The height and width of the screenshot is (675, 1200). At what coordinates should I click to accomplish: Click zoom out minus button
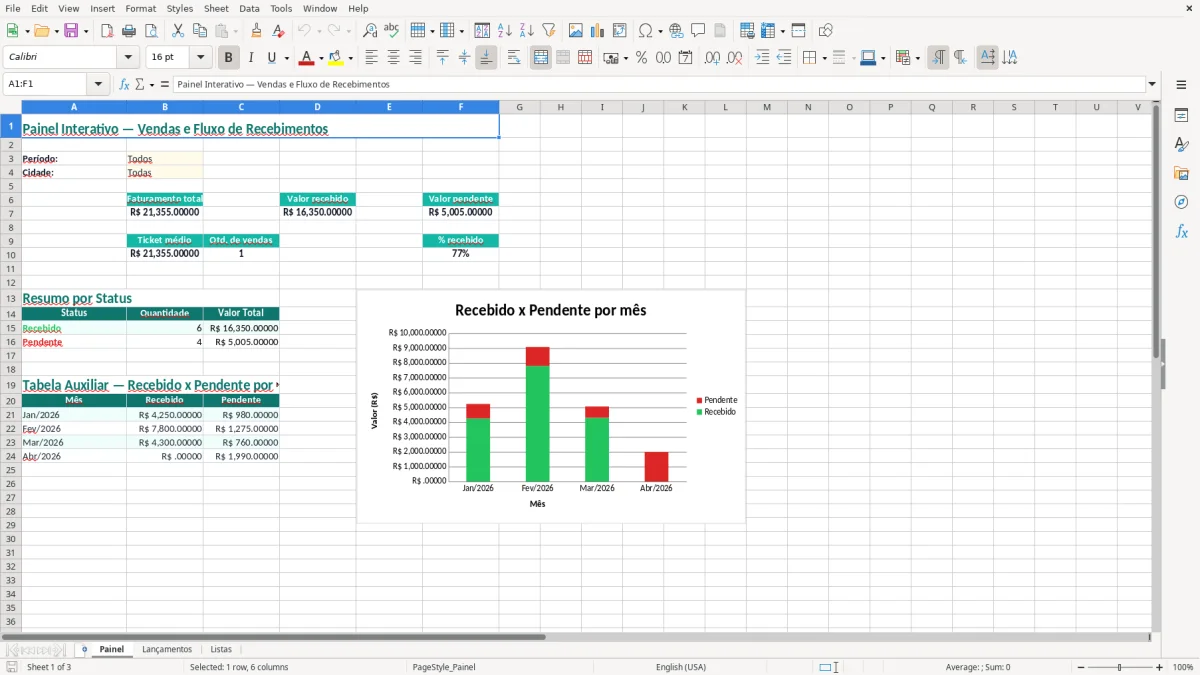click(1080, 667)
